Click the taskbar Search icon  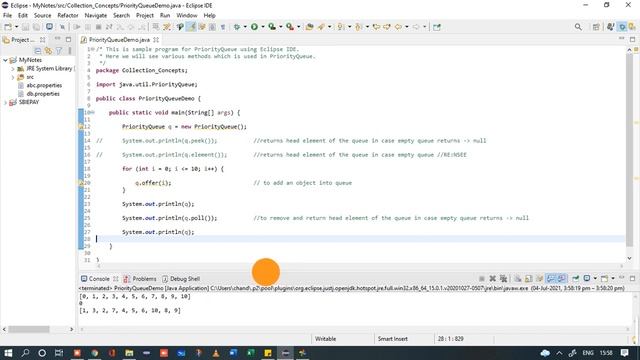(x=25, y=353)
